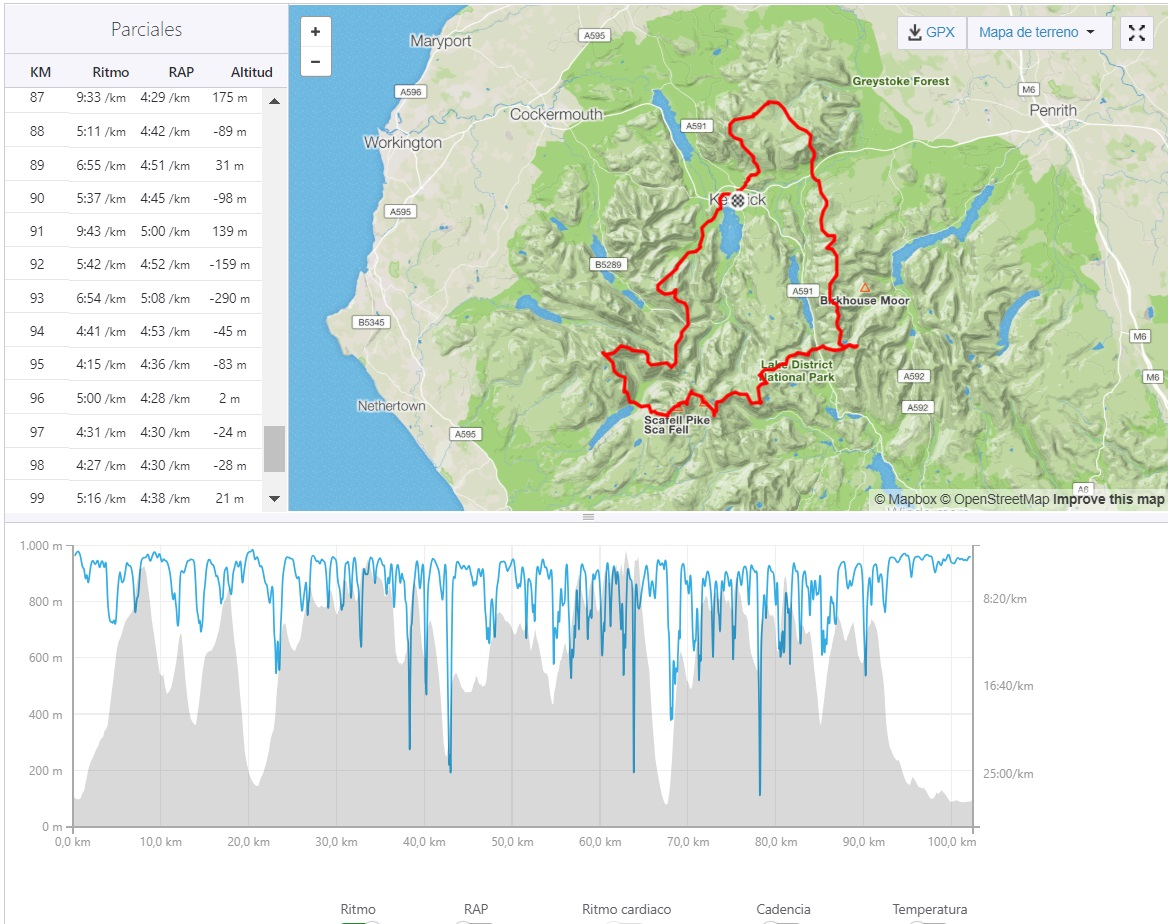The height and width of the screenshot is (924, 1168).
Task: Enable the Cadencia chart switch
Action: 783,922
